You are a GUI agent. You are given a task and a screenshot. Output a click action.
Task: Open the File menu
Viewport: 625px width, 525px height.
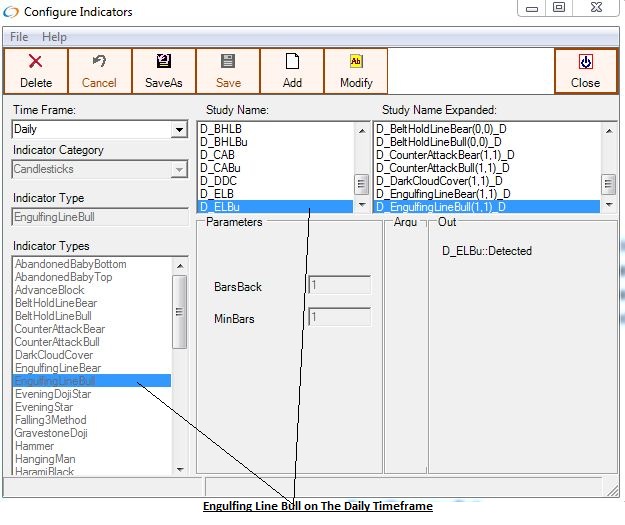19,37
